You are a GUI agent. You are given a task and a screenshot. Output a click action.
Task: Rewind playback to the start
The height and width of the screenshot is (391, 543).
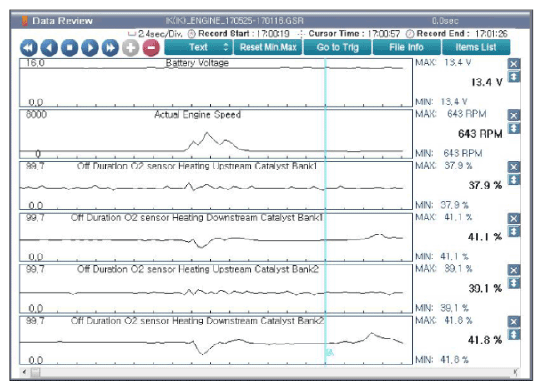29,47
